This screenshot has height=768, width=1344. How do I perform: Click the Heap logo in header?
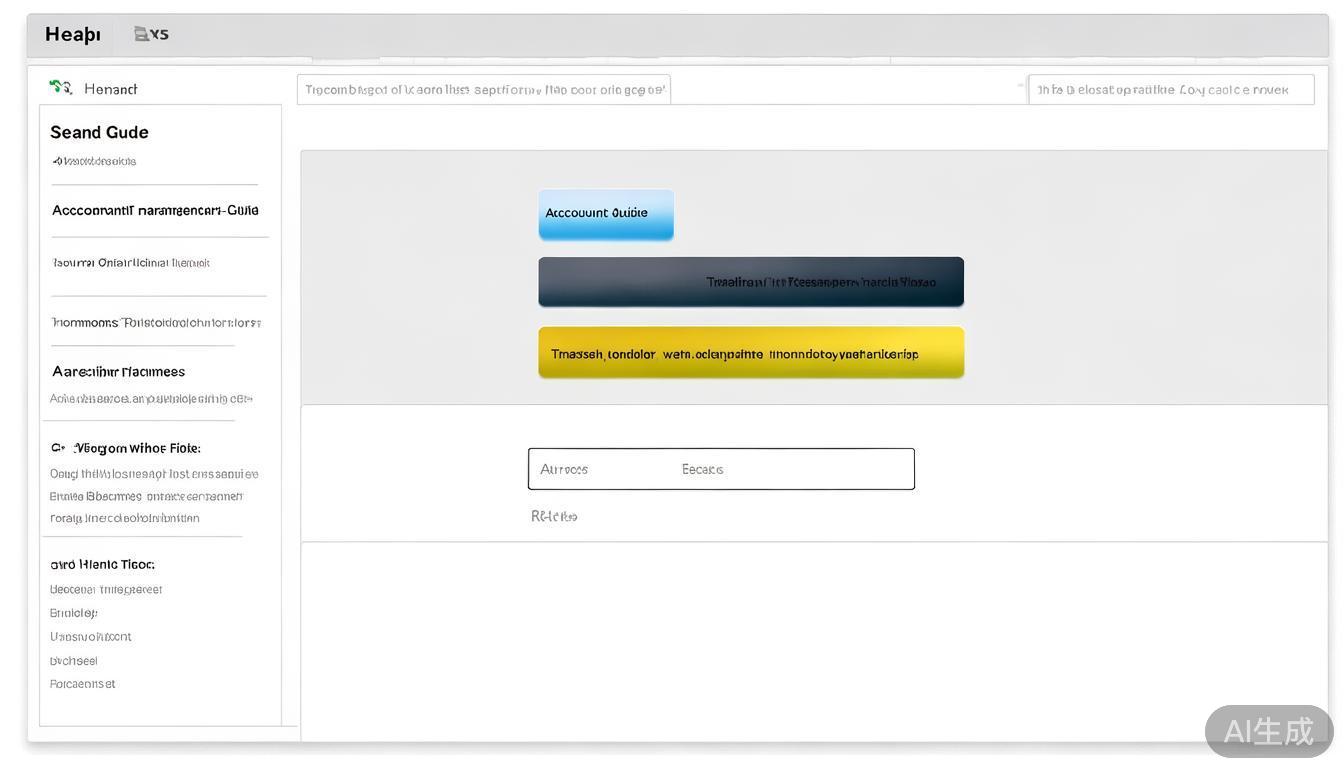point(72,34)
